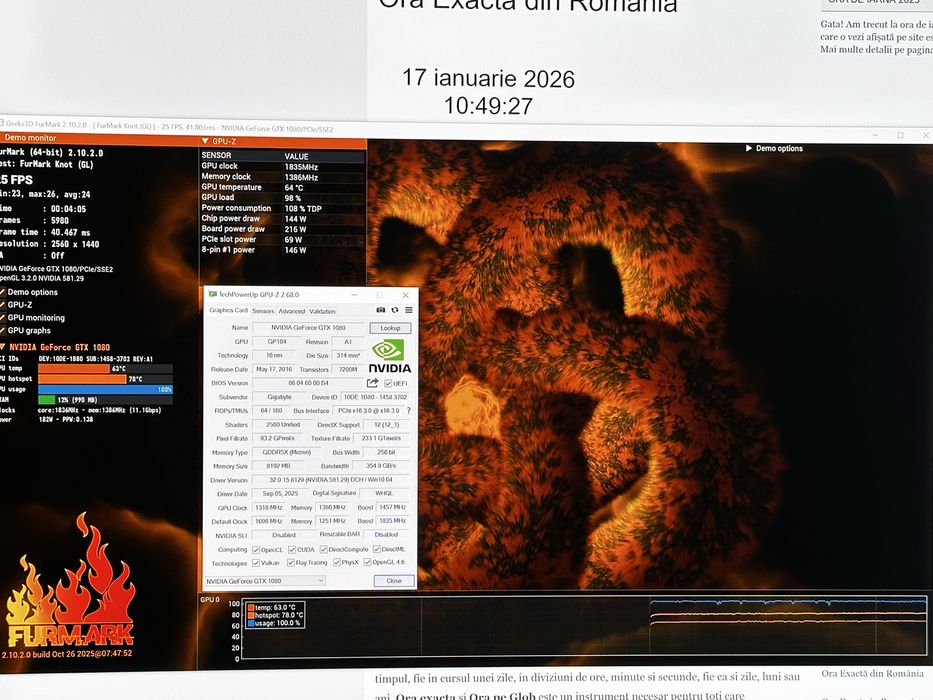Click the 'Board power draw' 216 W row
This screenshot has width=933, height=700.
[x=283, y=229]
